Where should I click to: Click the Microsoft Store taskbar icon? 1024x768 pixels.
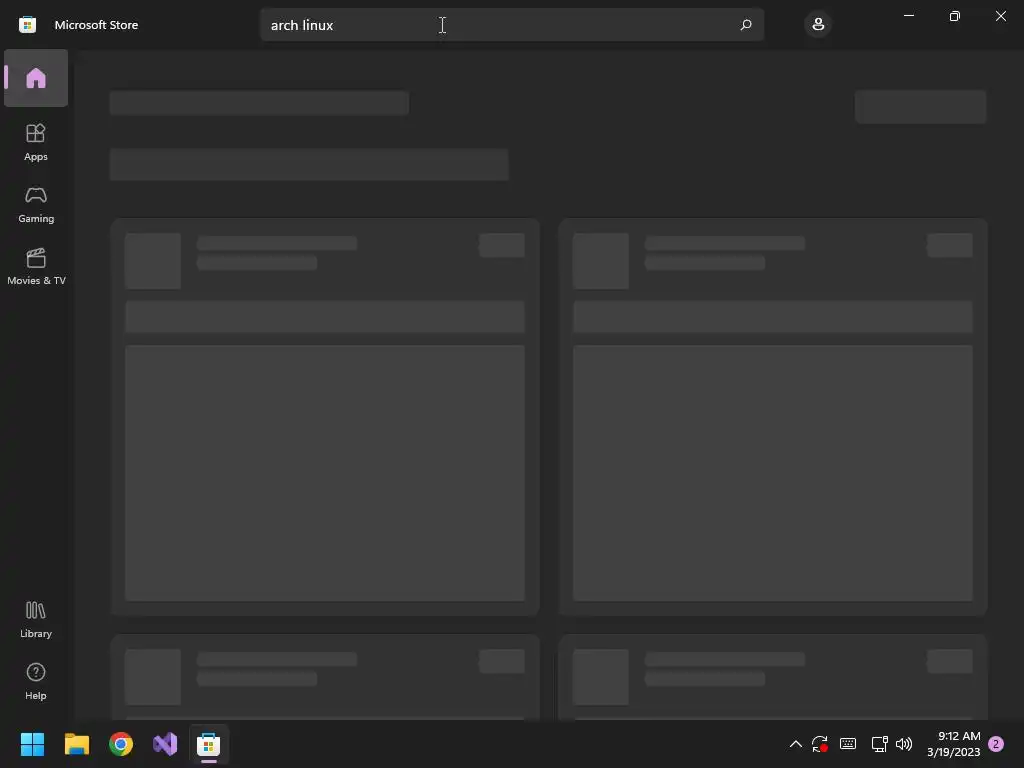coord(209,744)
